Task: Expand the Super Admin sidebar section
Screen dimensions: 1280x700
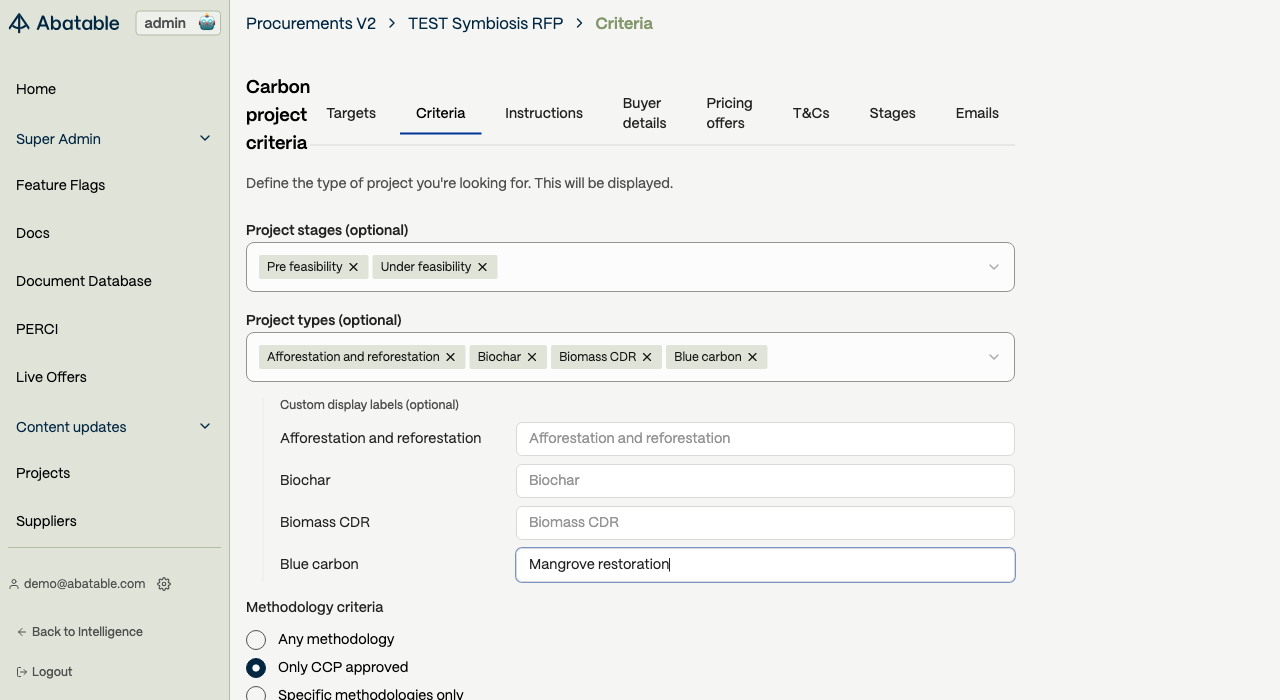Action: tap(205, 139)
